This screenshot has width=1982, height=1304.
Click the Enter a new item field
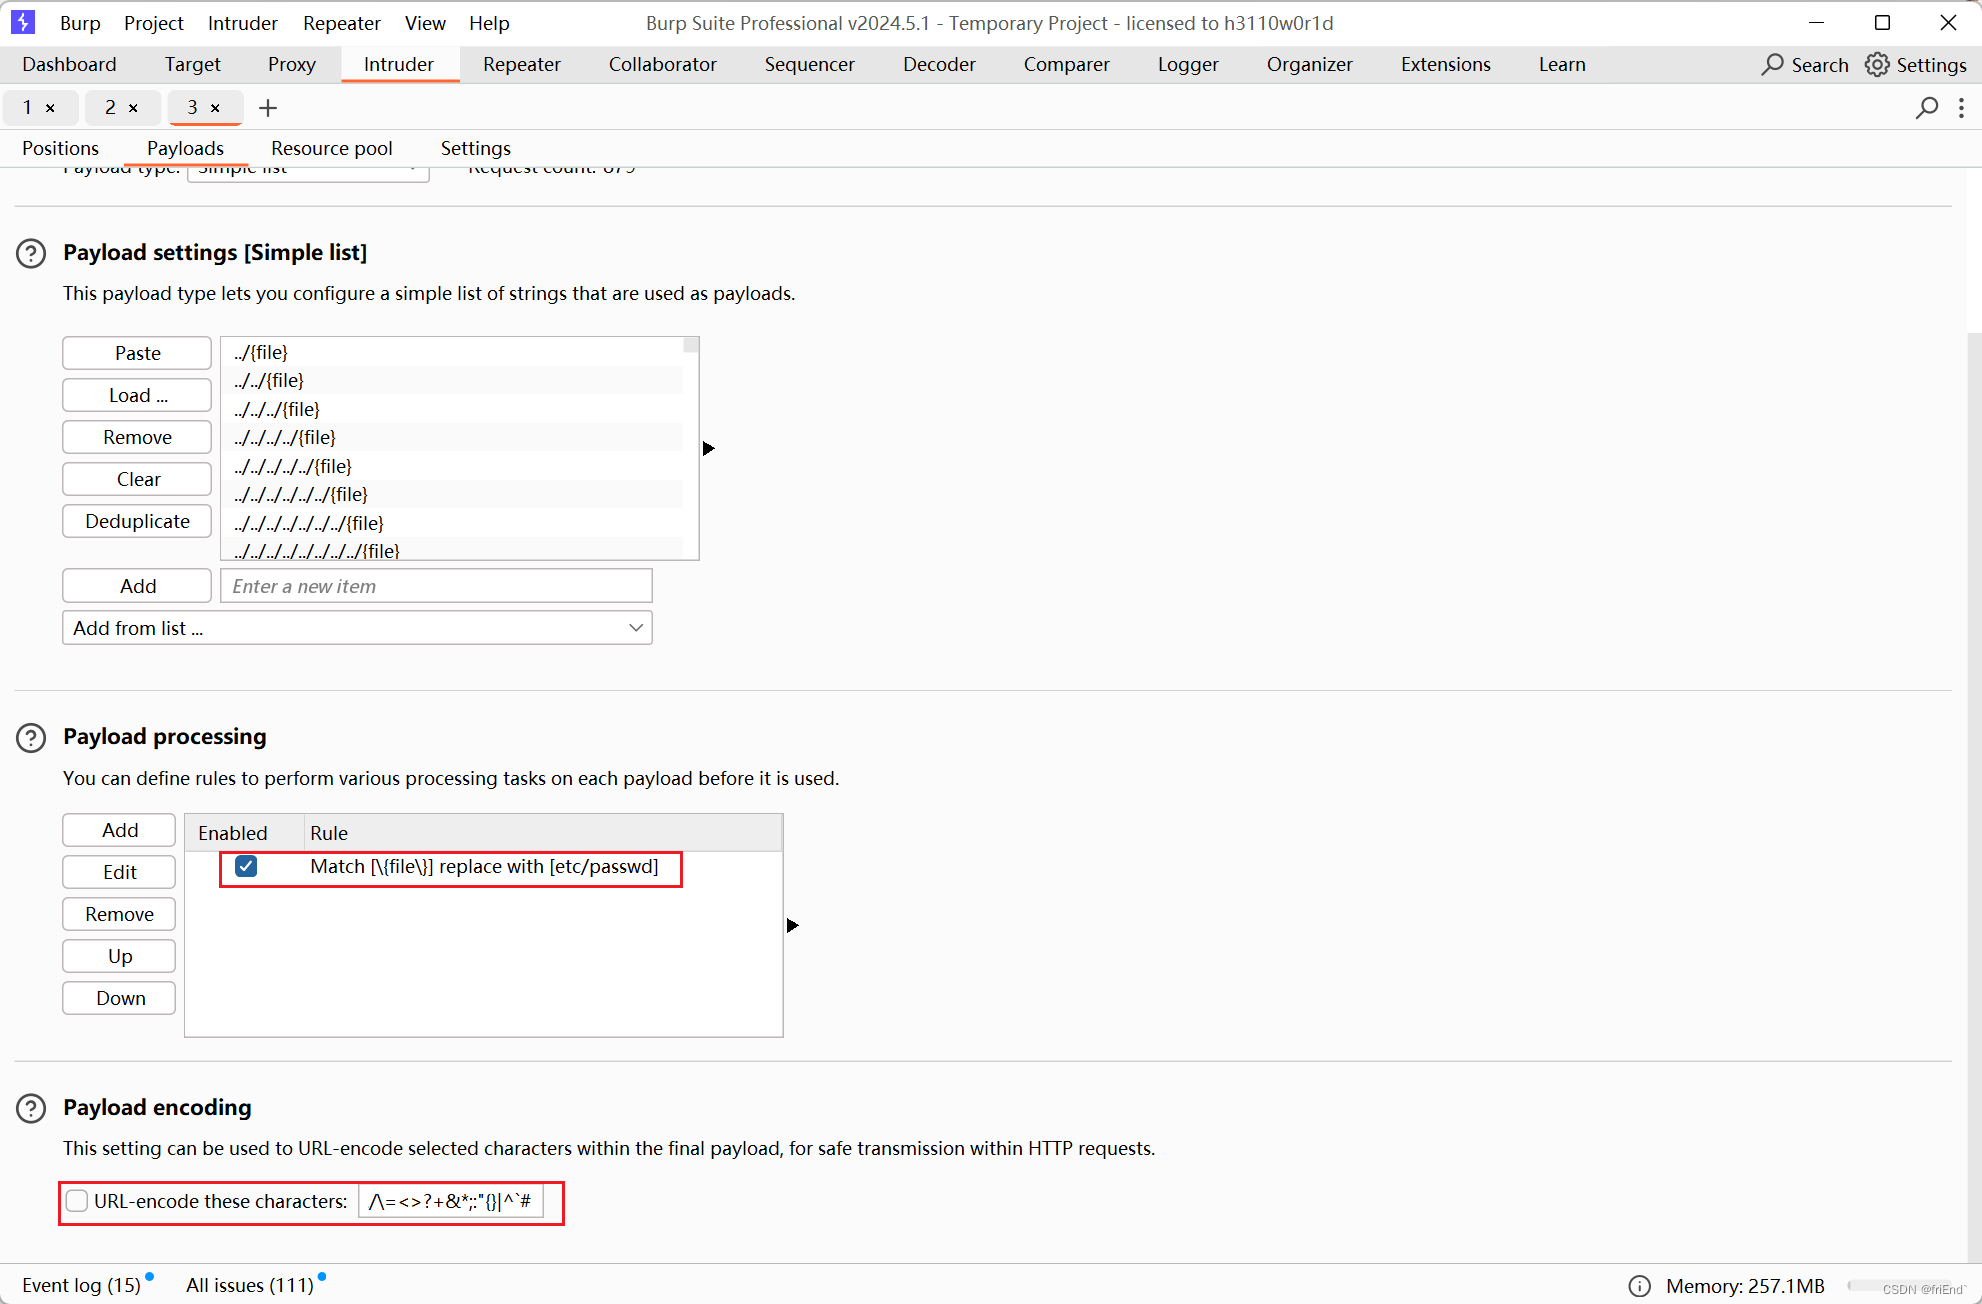pyautogui.click(x=436, y=586)
